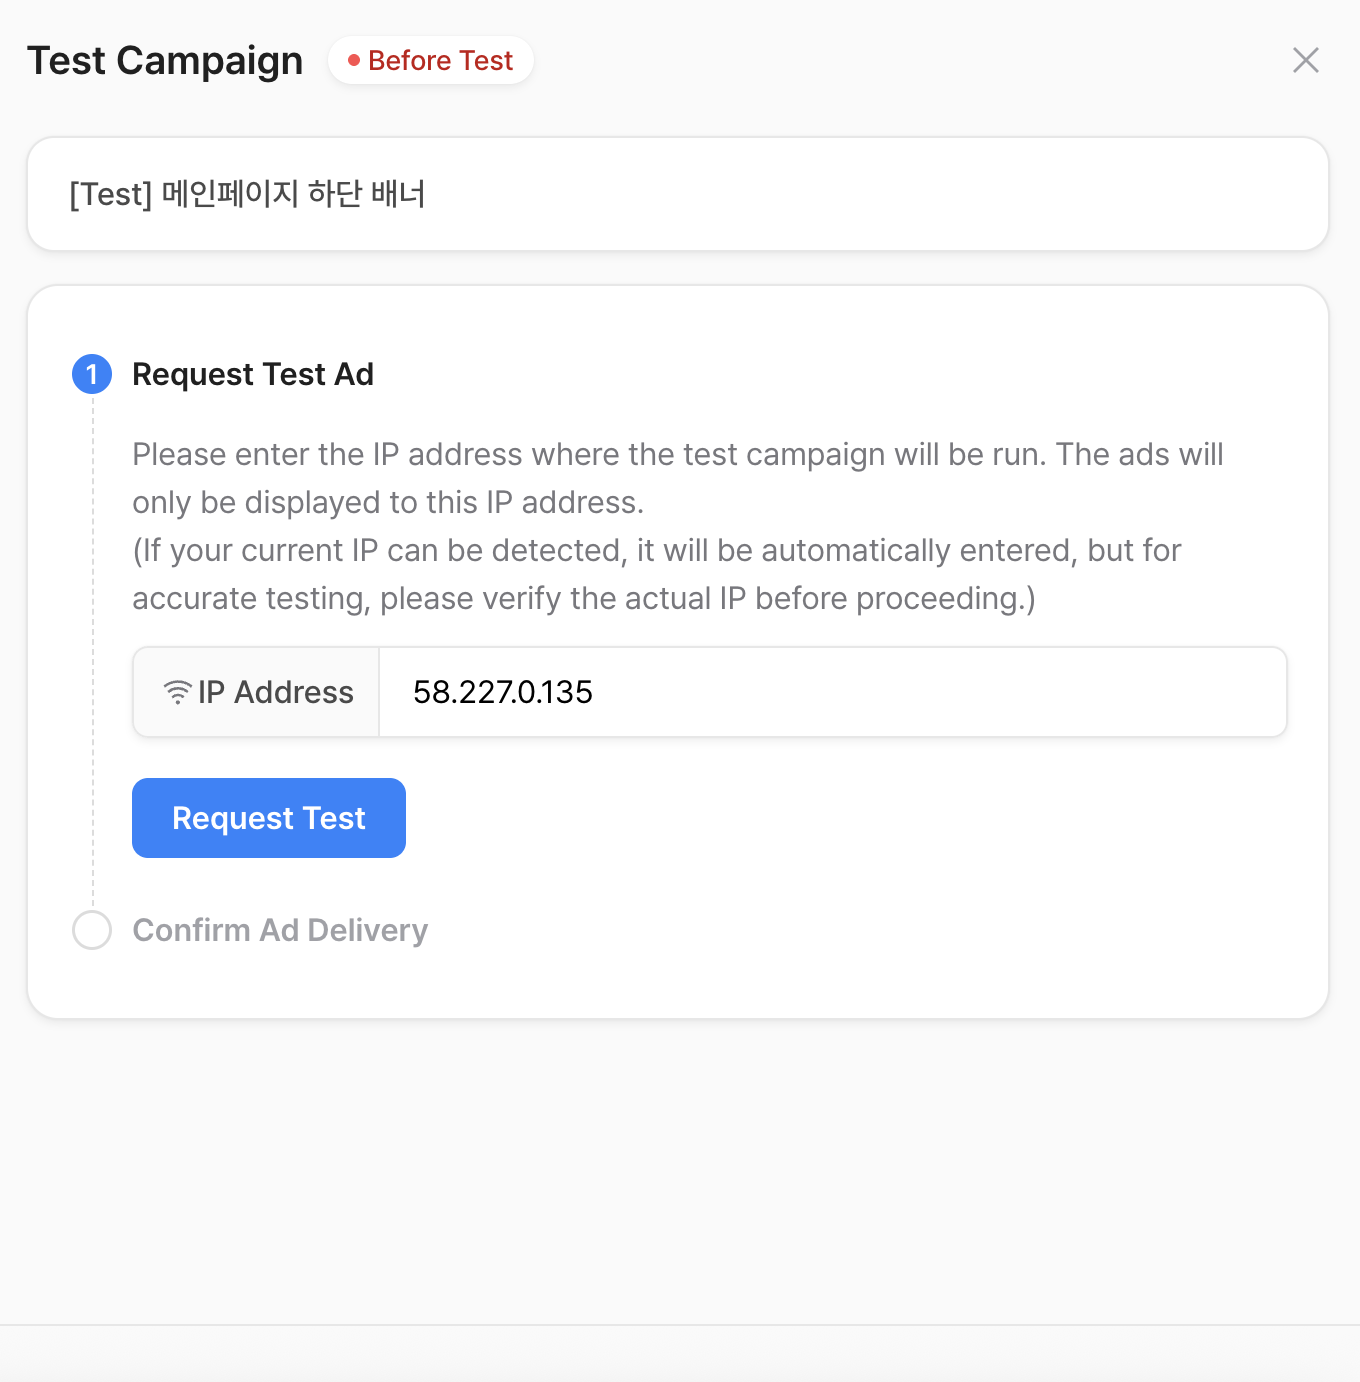This screenshot has height=1382, width=1360.
Task: Click the "Please enter the IP address" instruction text
Action: click(677, 478)
